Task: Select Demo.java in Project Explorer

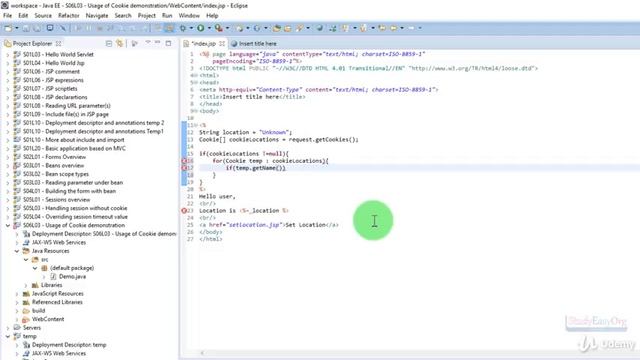Action: [72, 277]
